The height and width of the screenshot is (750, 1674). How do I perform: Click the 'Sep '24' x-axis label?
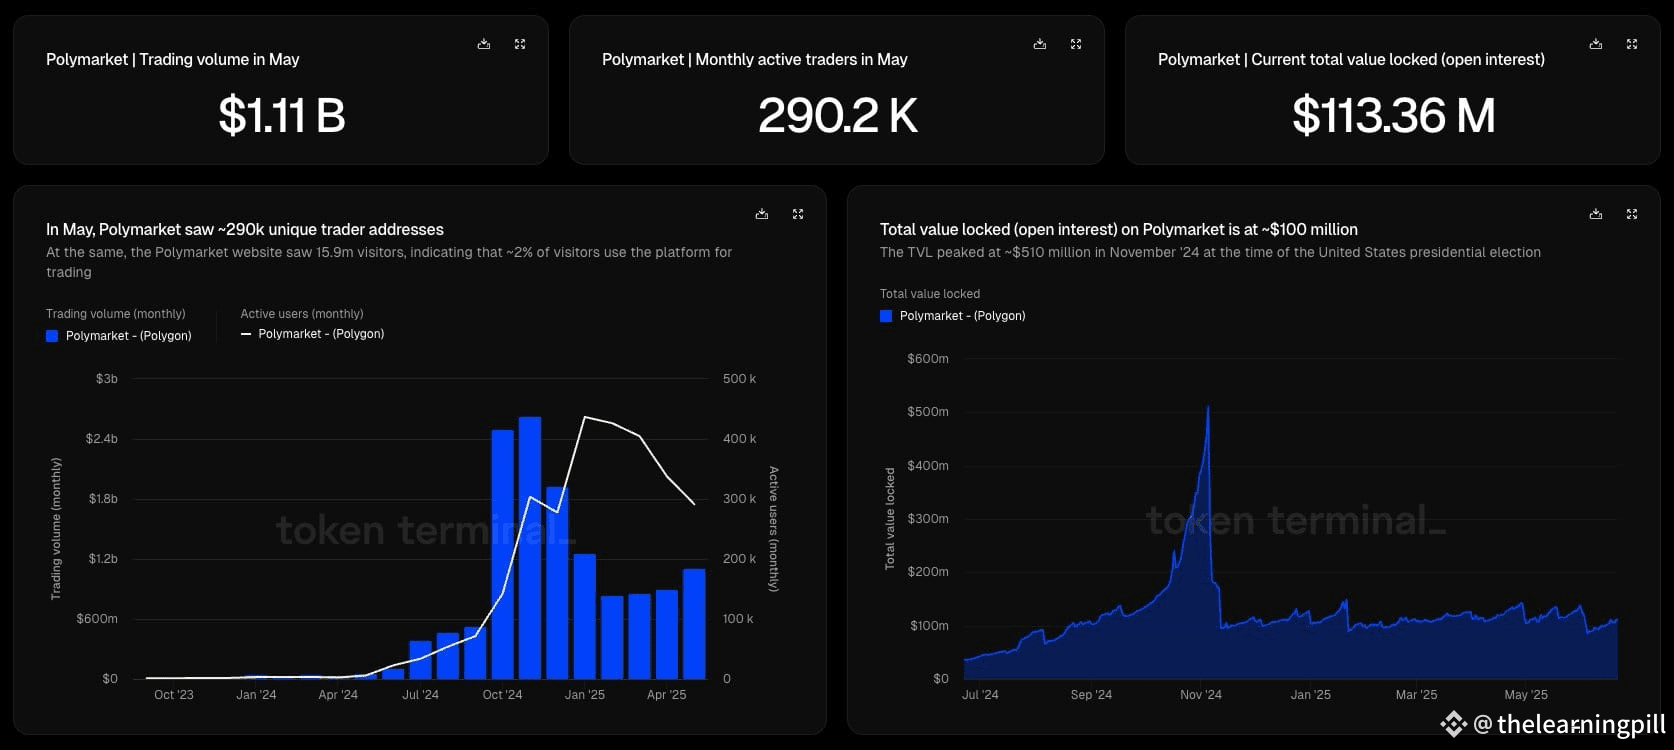click(x=1091, y=695)
